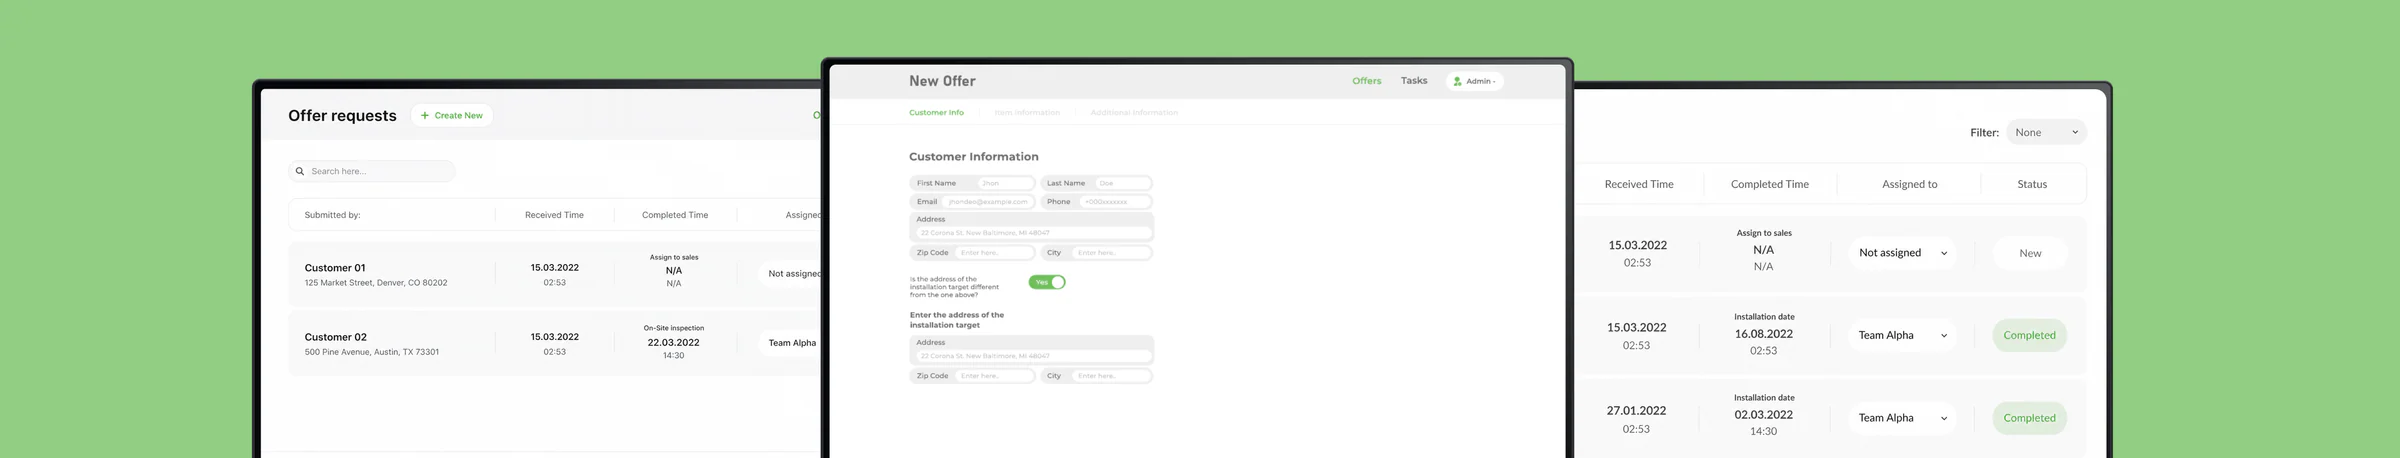Click the New status badge

coord(2030,253)
